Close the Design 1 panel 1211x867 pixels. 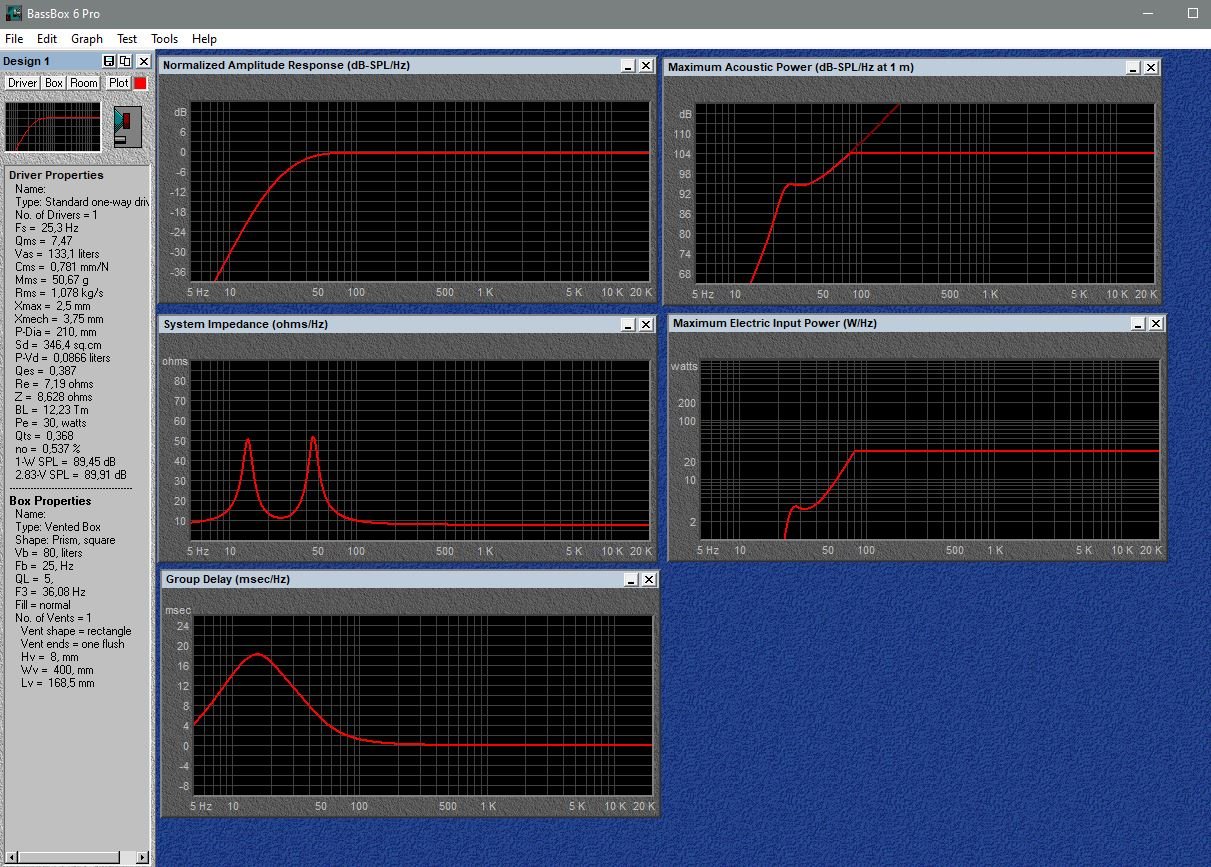pos(143,61)
